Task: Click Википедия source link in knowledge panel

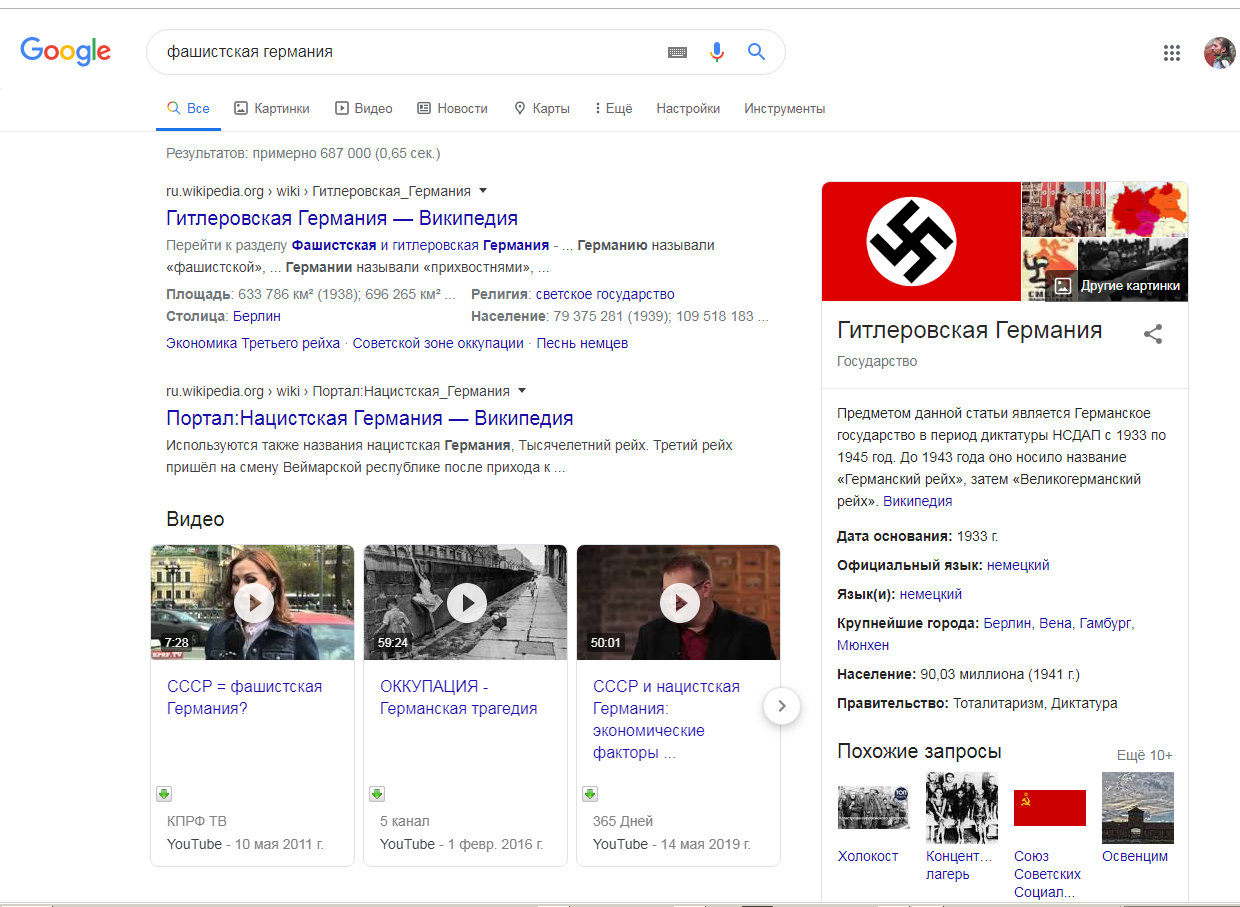Action: [918, 501]
